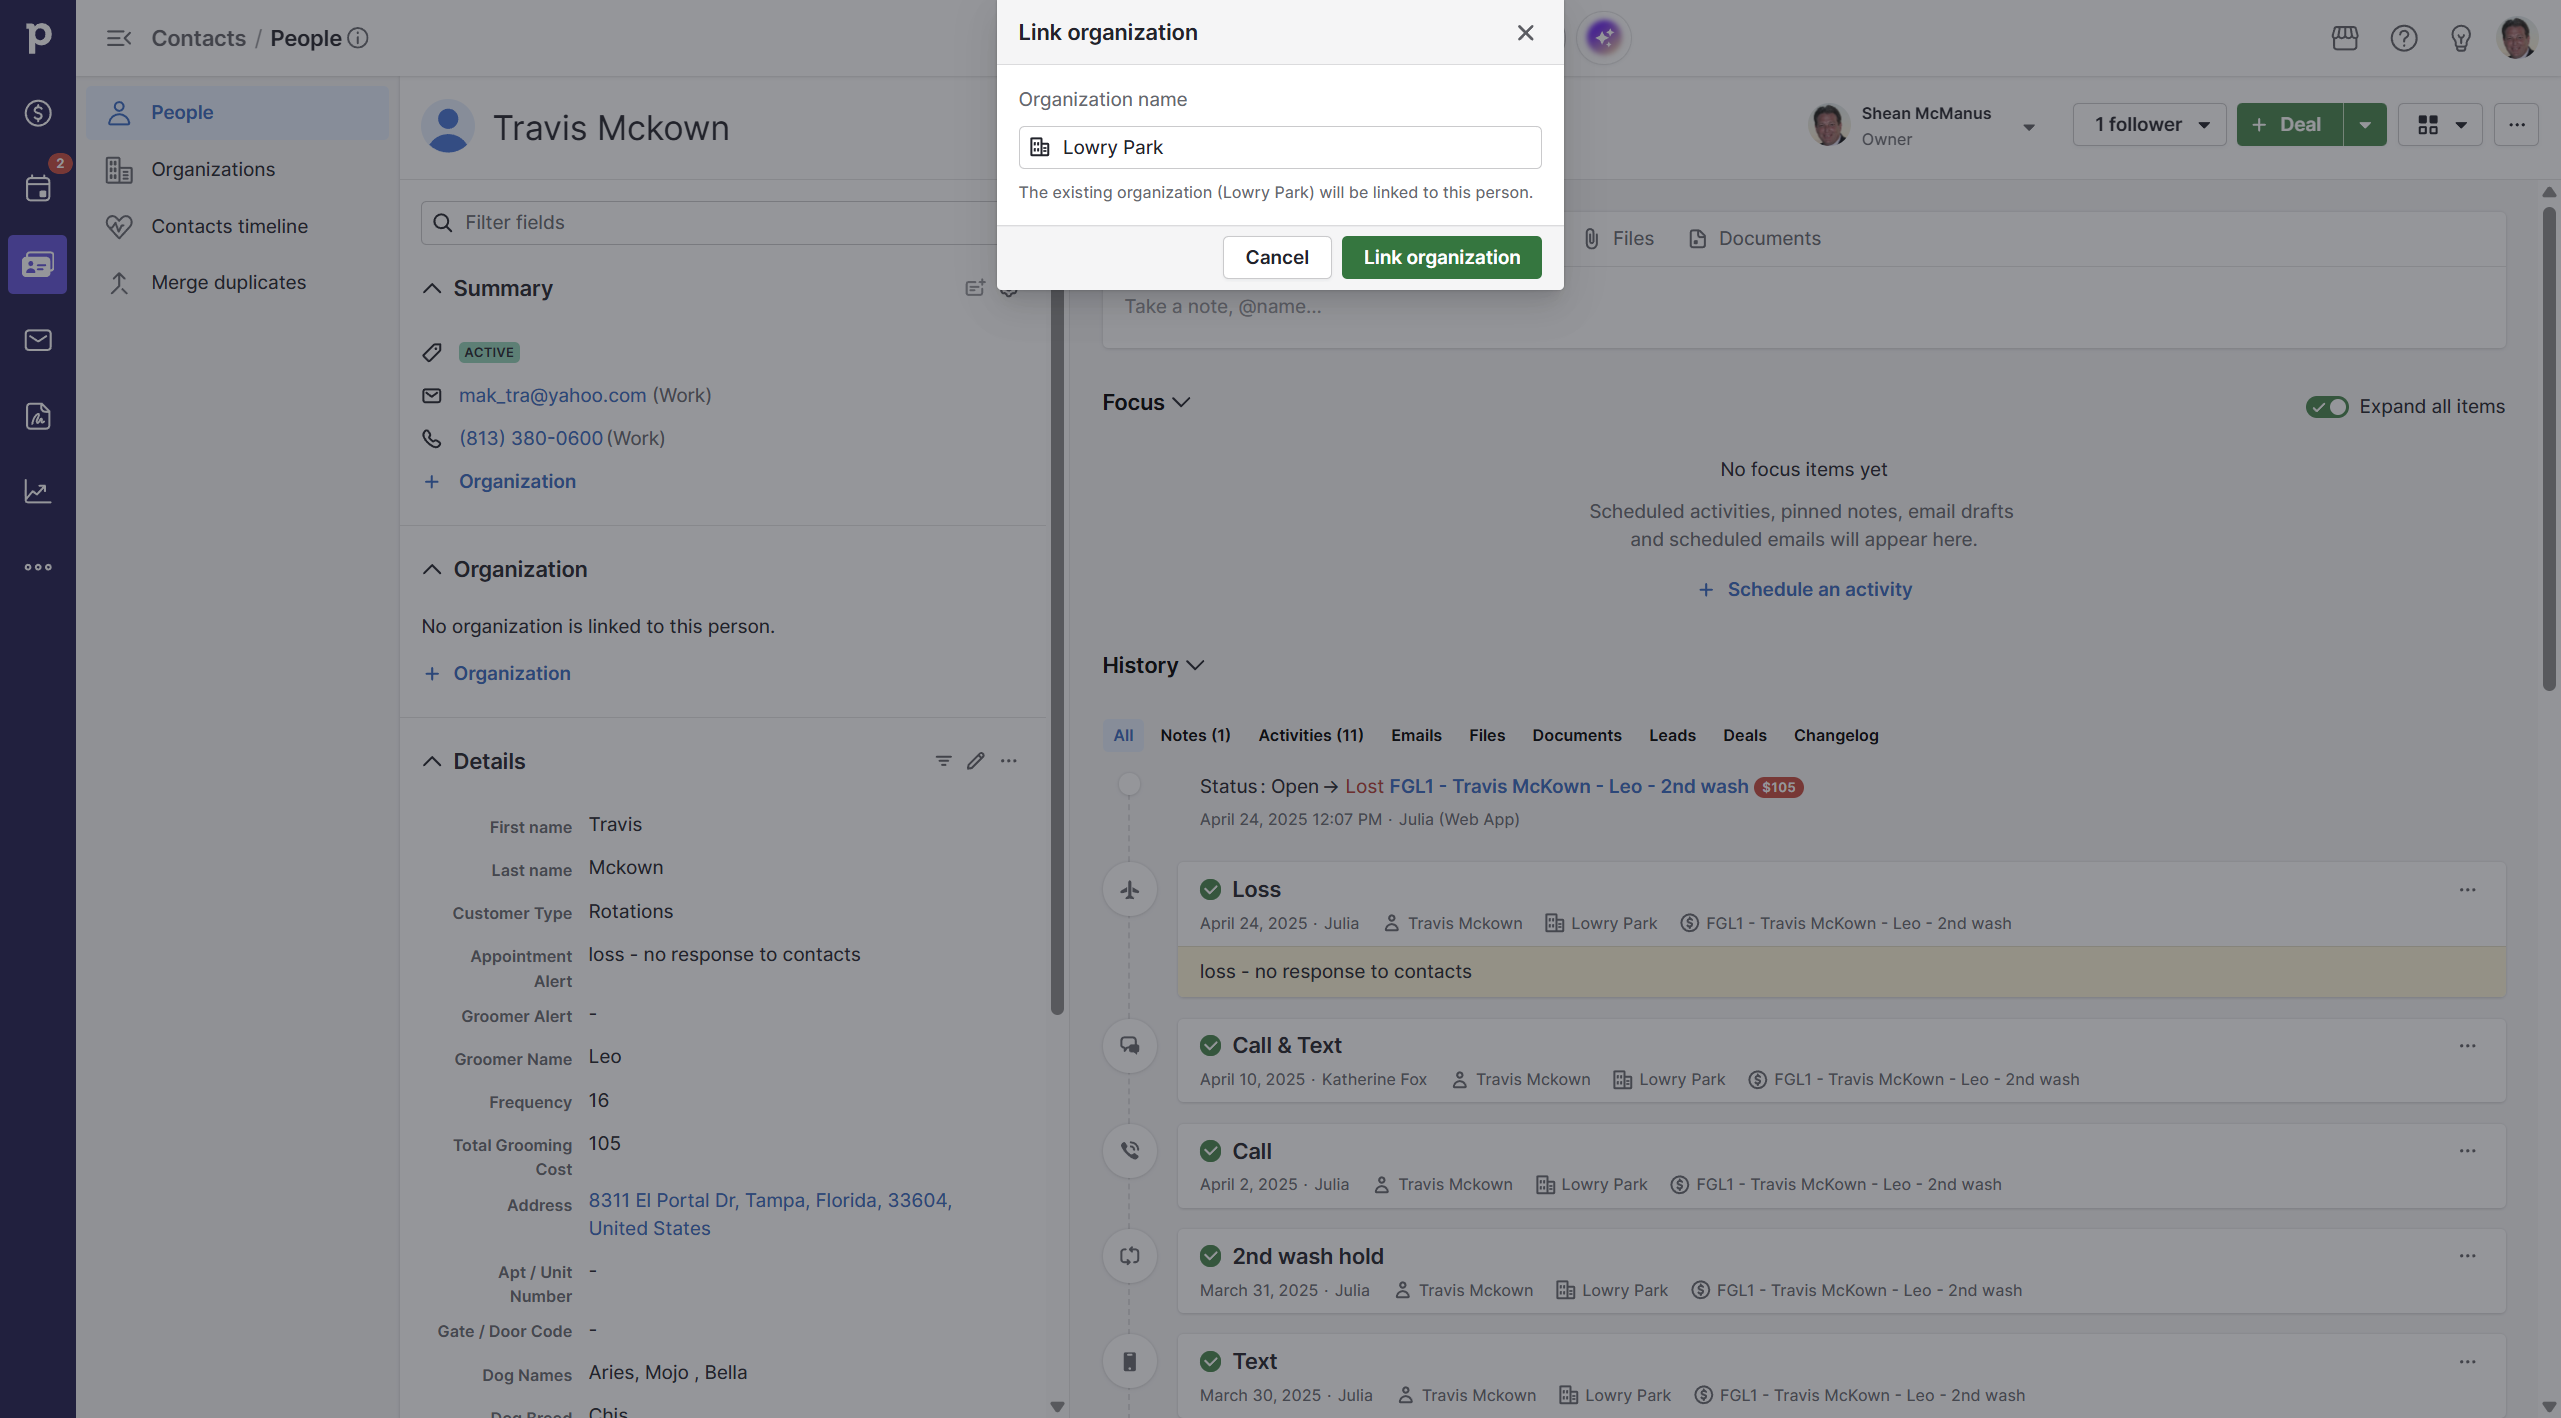The image size is (2561, 1418).
Task: Open the Marketplace icon in header
Action: click(x=2345, y=38)
